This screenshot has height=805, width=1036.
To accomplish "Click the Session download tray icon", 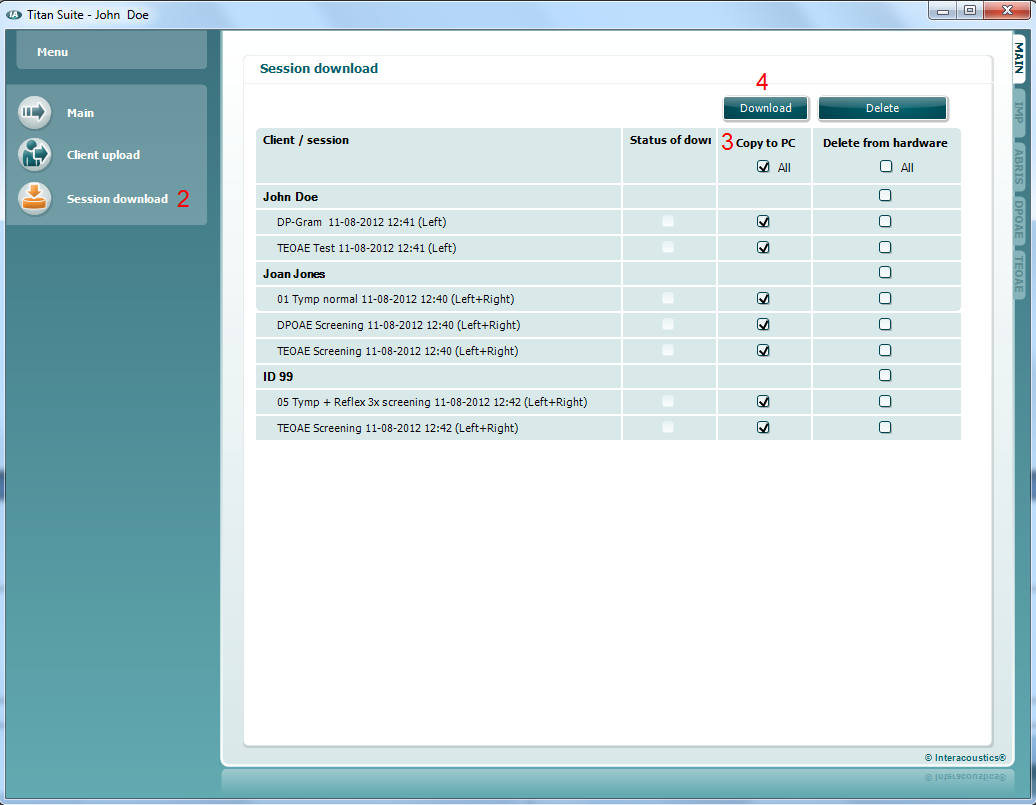I will 34,198.
